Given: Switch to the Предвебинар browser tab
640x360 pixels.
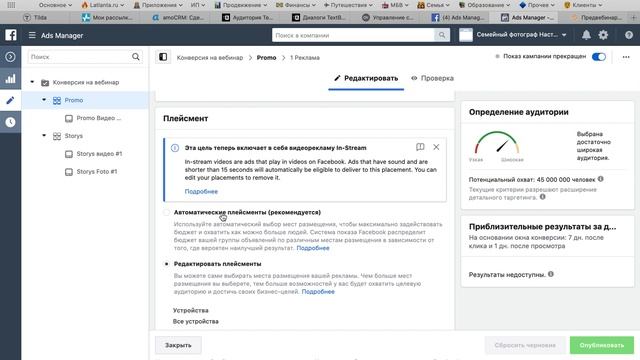Looking at the screenshot, I should pyautogui.click(x=596, y=18).
